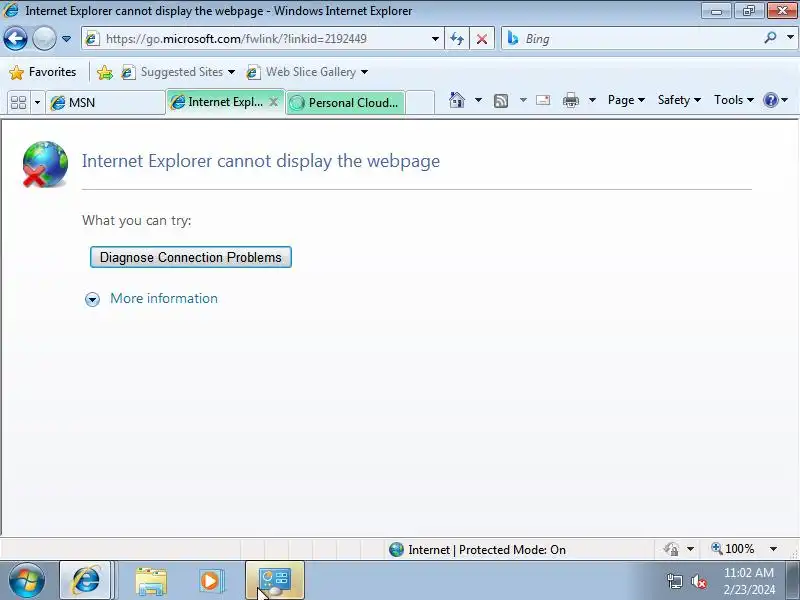The image size is (800, 600).
Task: Open the address bar autocomplete dropdown
Action: point(435,39)
